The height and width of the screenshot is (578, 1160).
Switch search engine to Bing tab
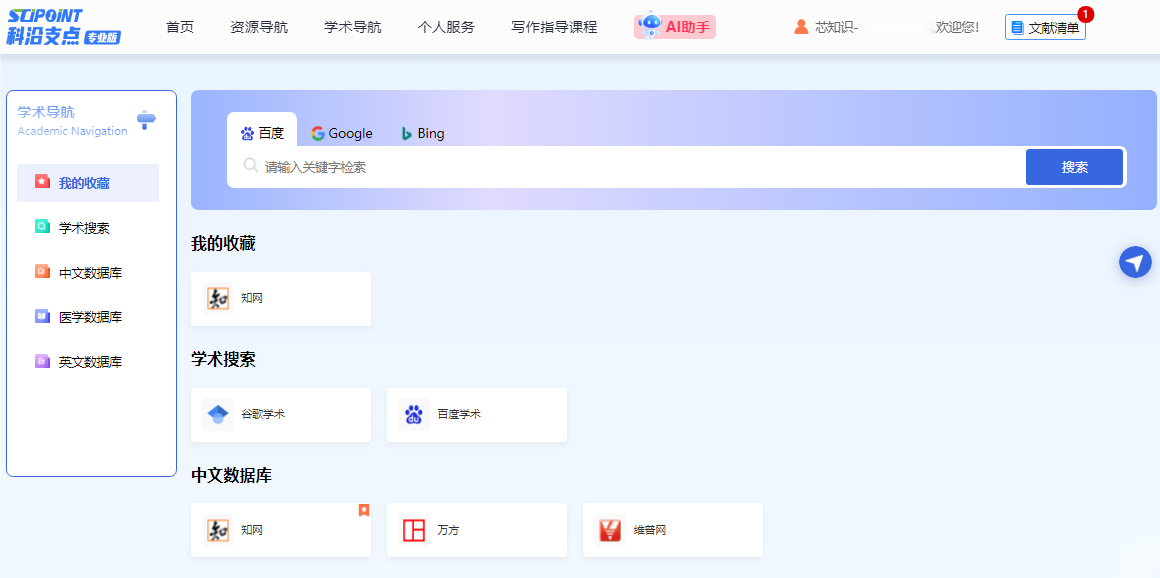[x=422, y=133]
